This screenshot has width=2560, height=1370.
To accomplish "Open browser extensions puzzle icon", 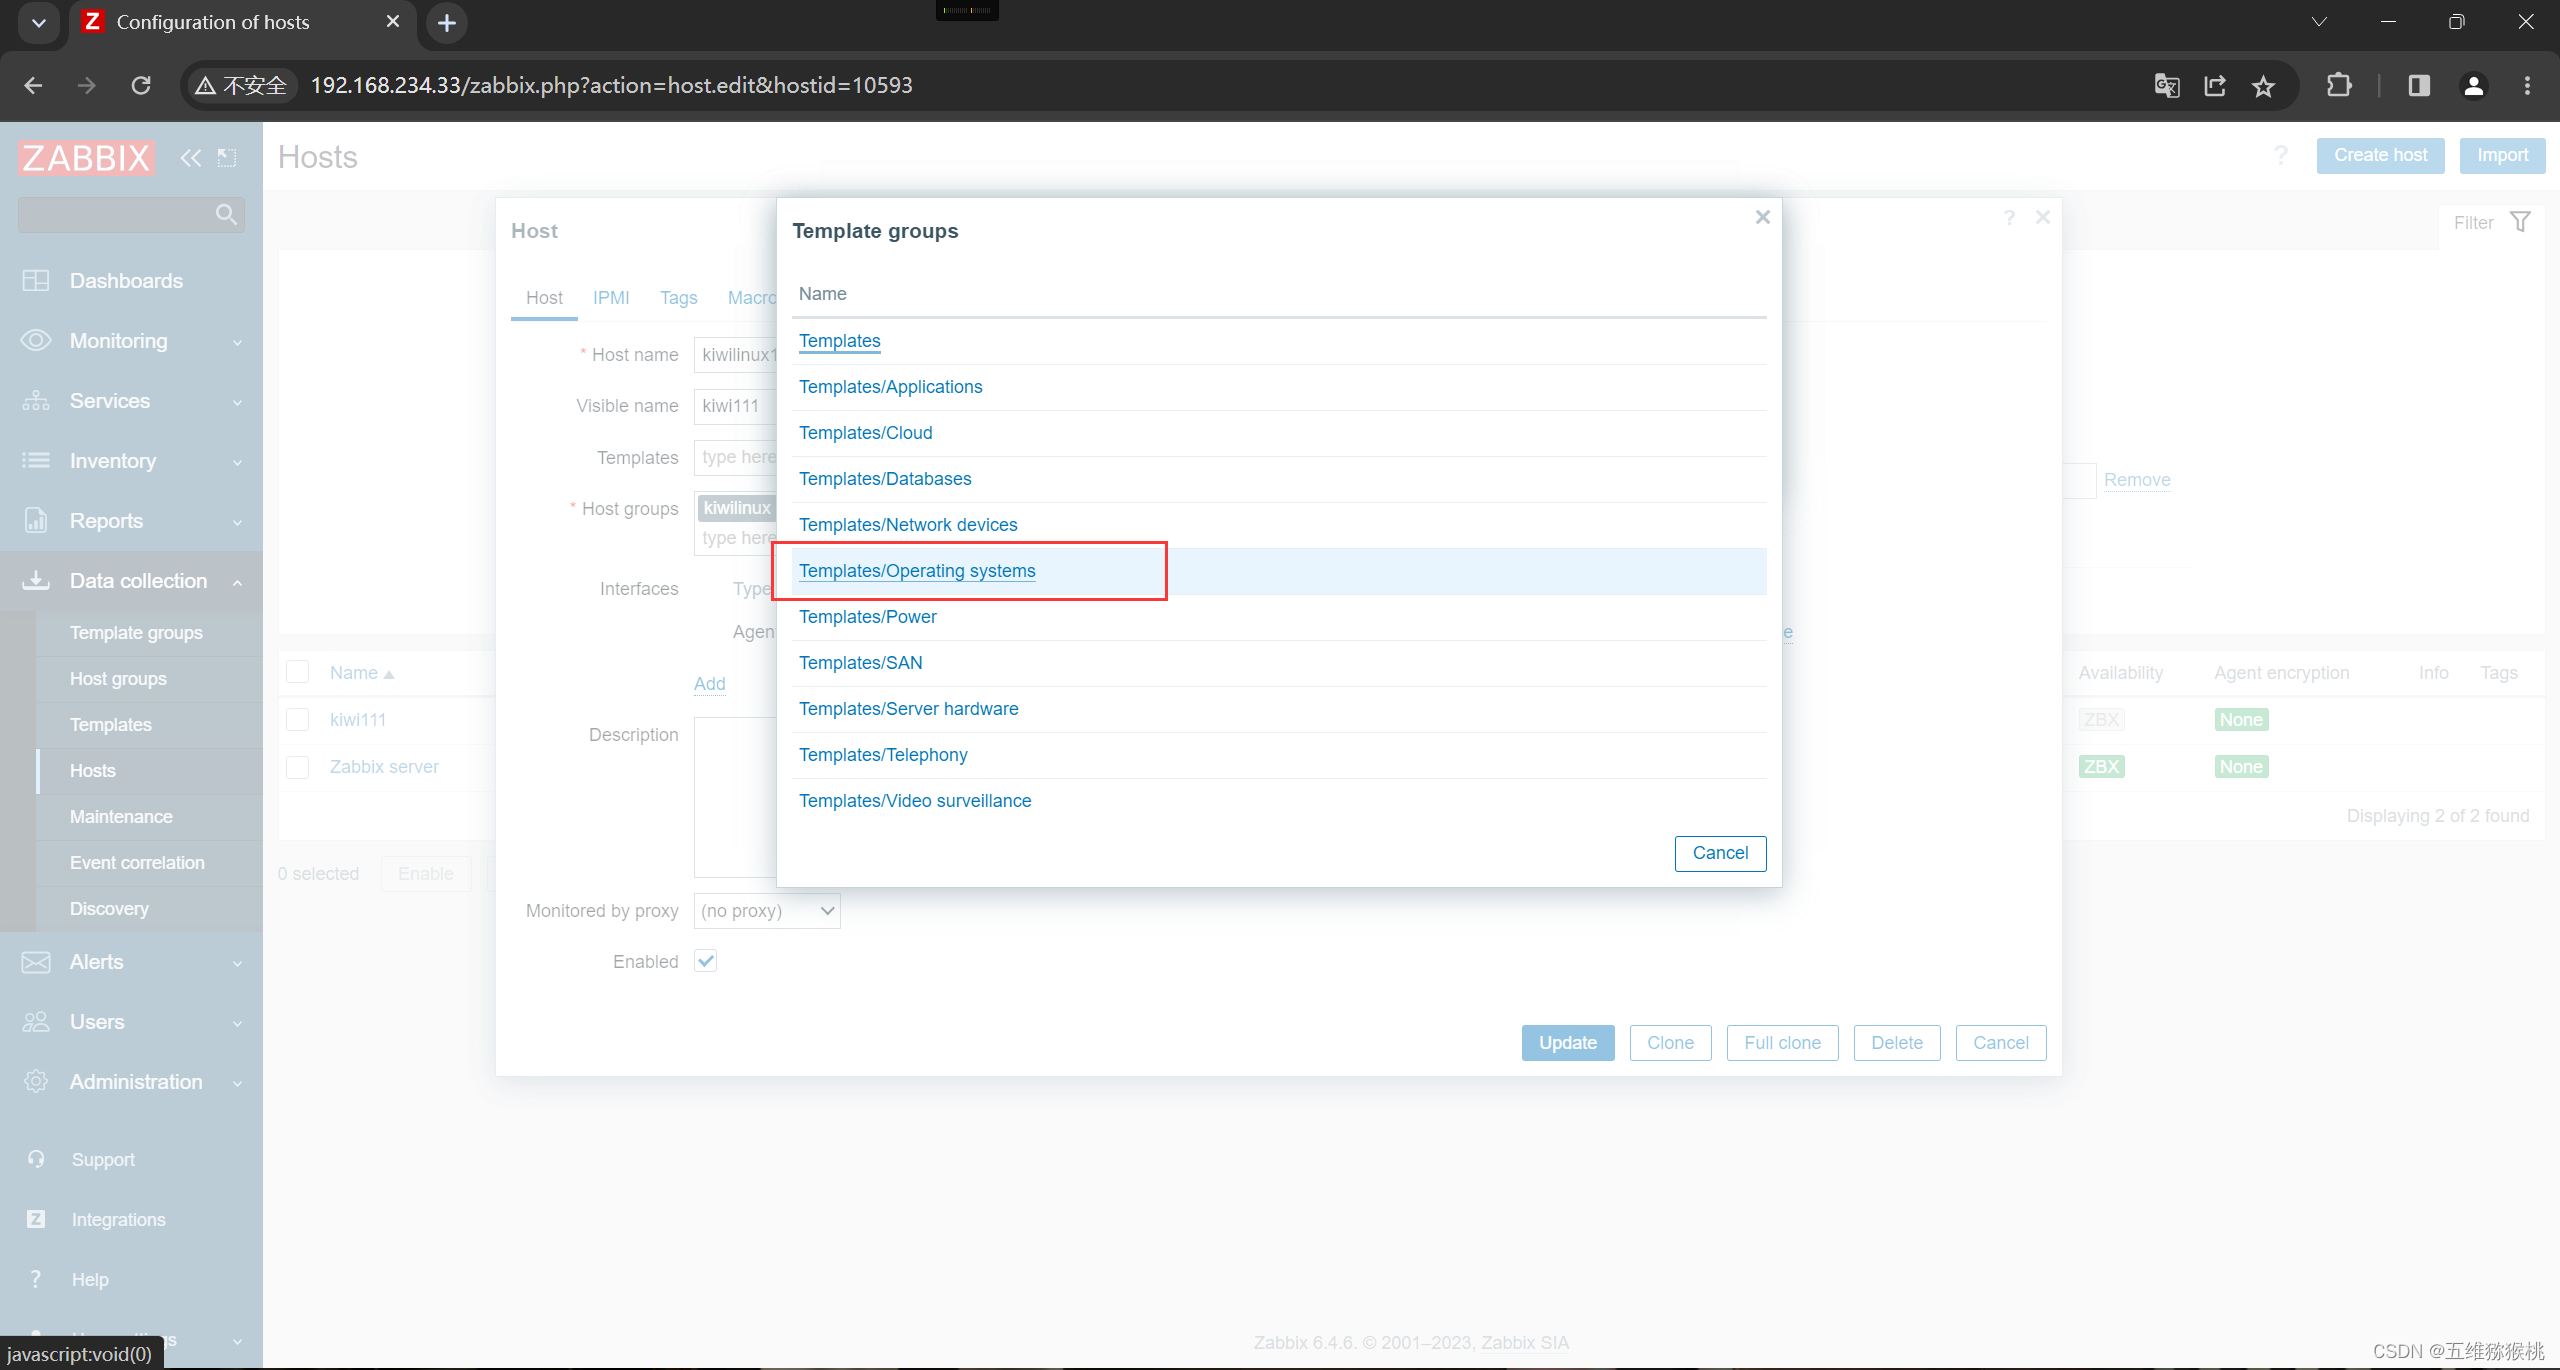I will 2339,86.
